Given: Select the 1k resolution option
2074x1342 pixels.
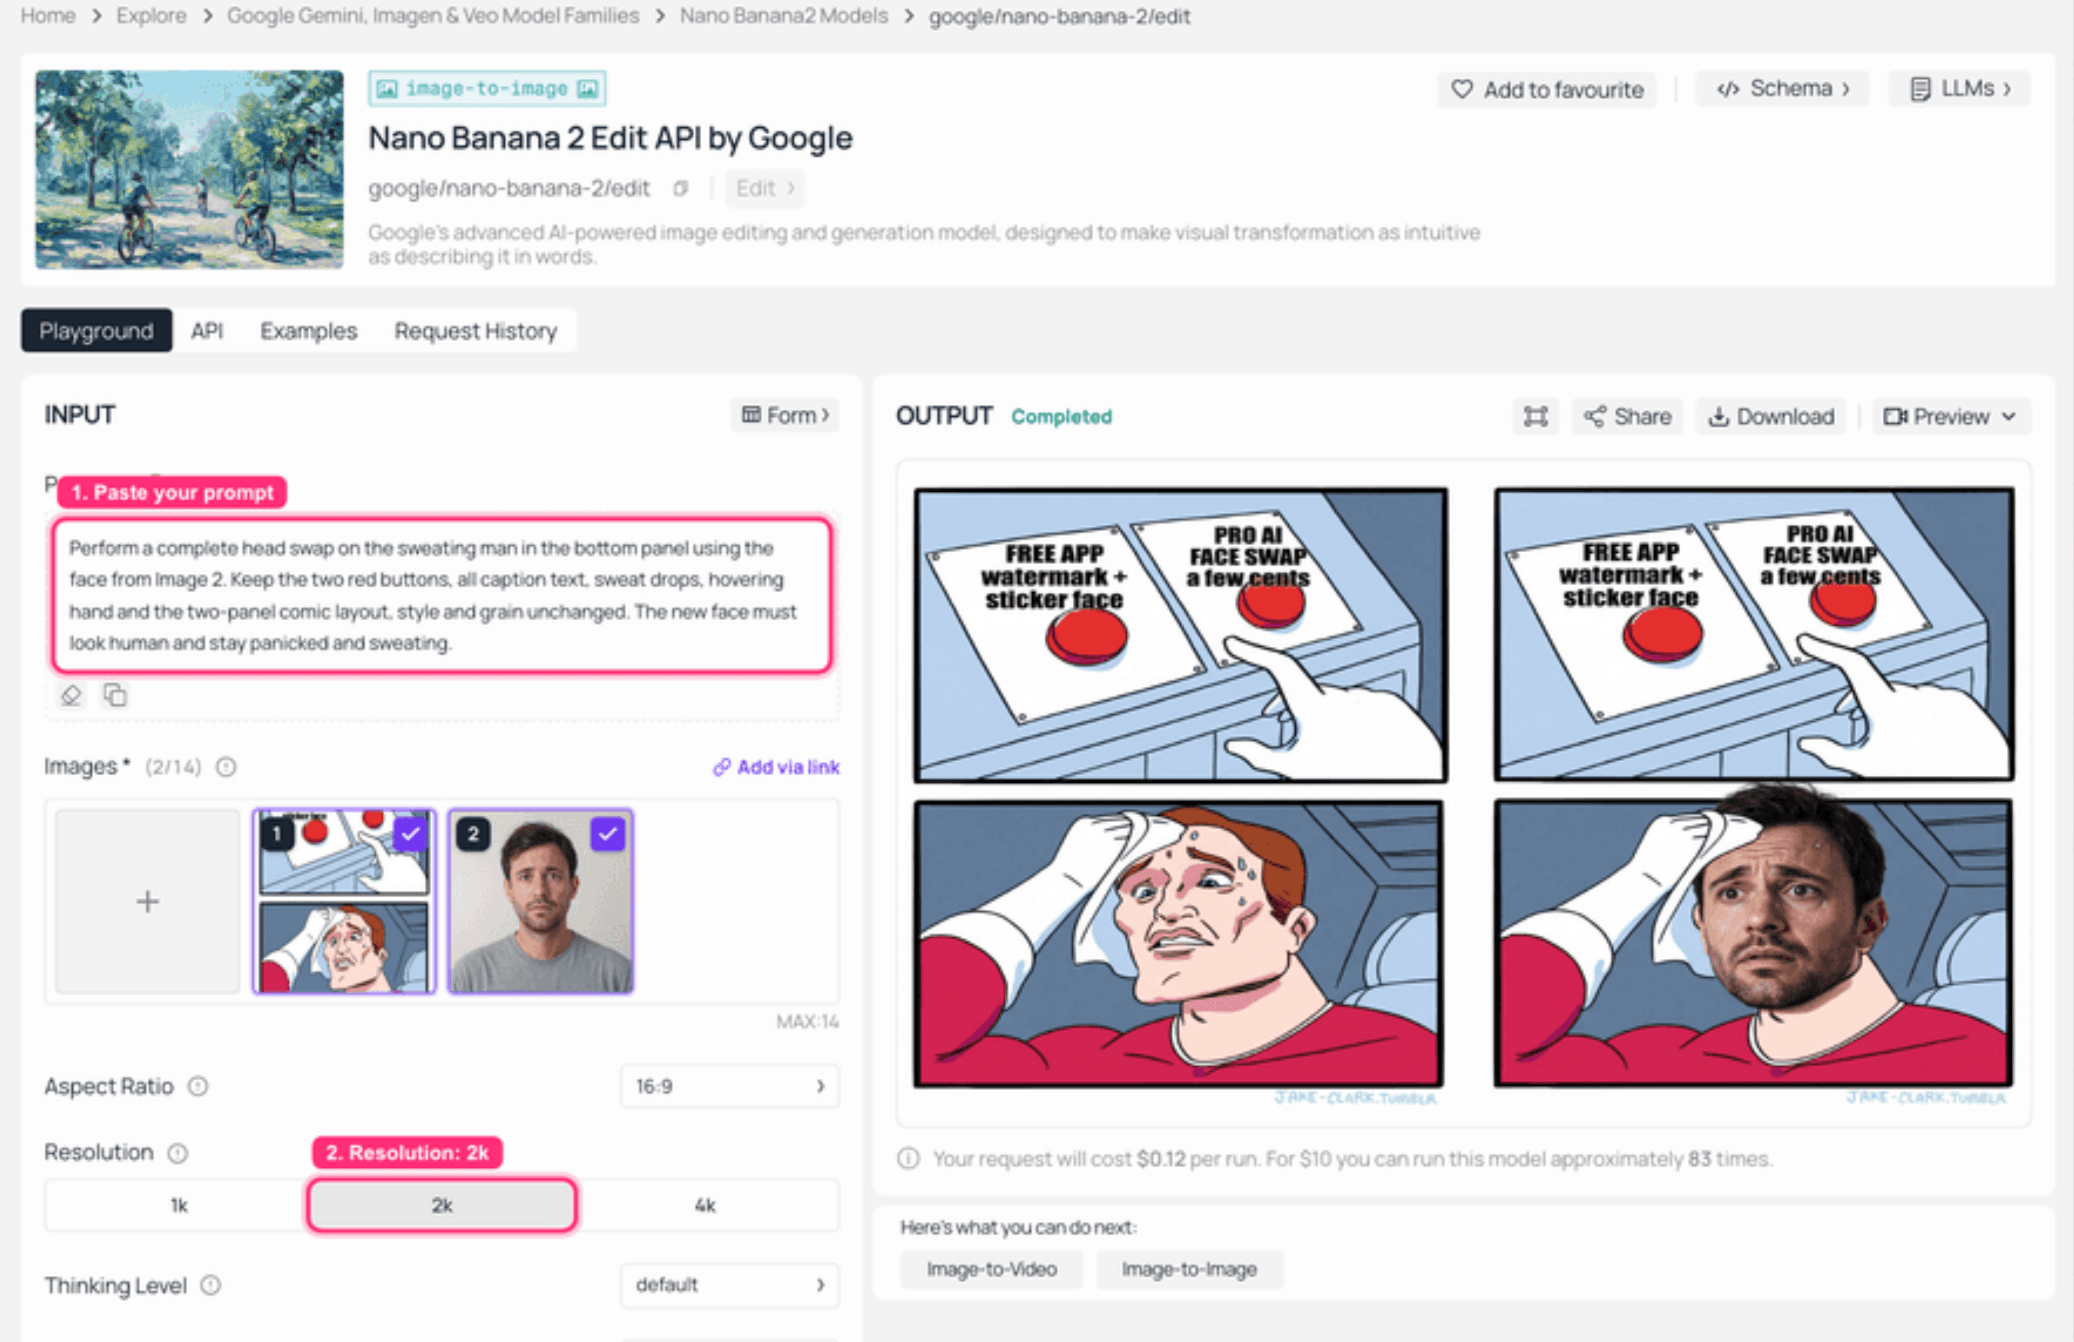Looking at the screenshot, I should (x=178, y=1205).
